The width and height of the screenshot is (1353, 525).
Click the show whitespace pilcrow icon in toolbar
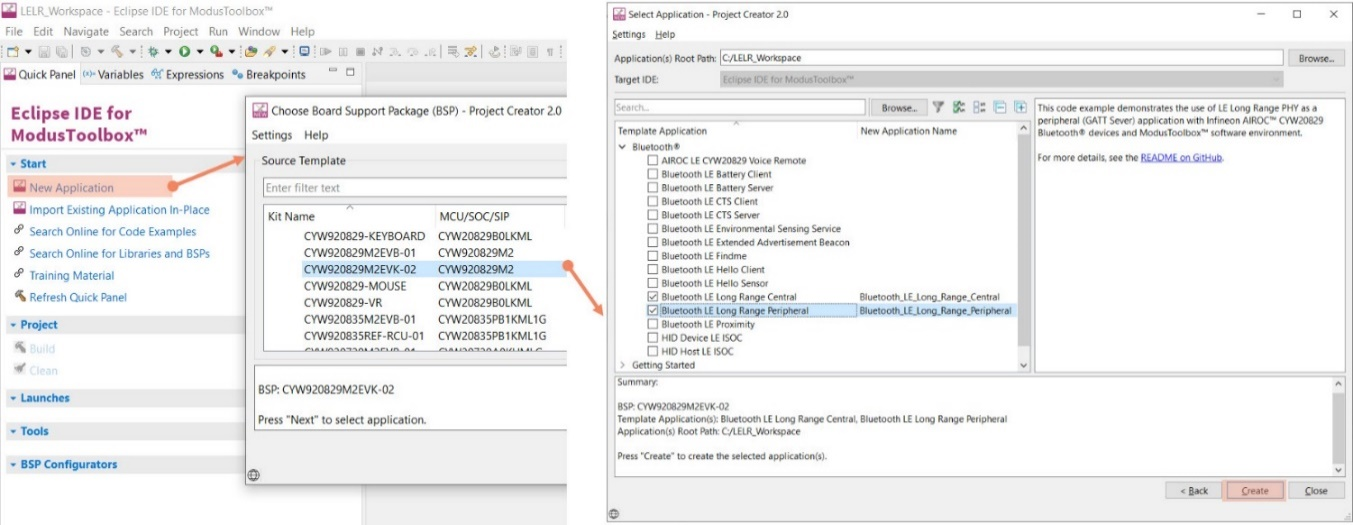tap(549, 51)
